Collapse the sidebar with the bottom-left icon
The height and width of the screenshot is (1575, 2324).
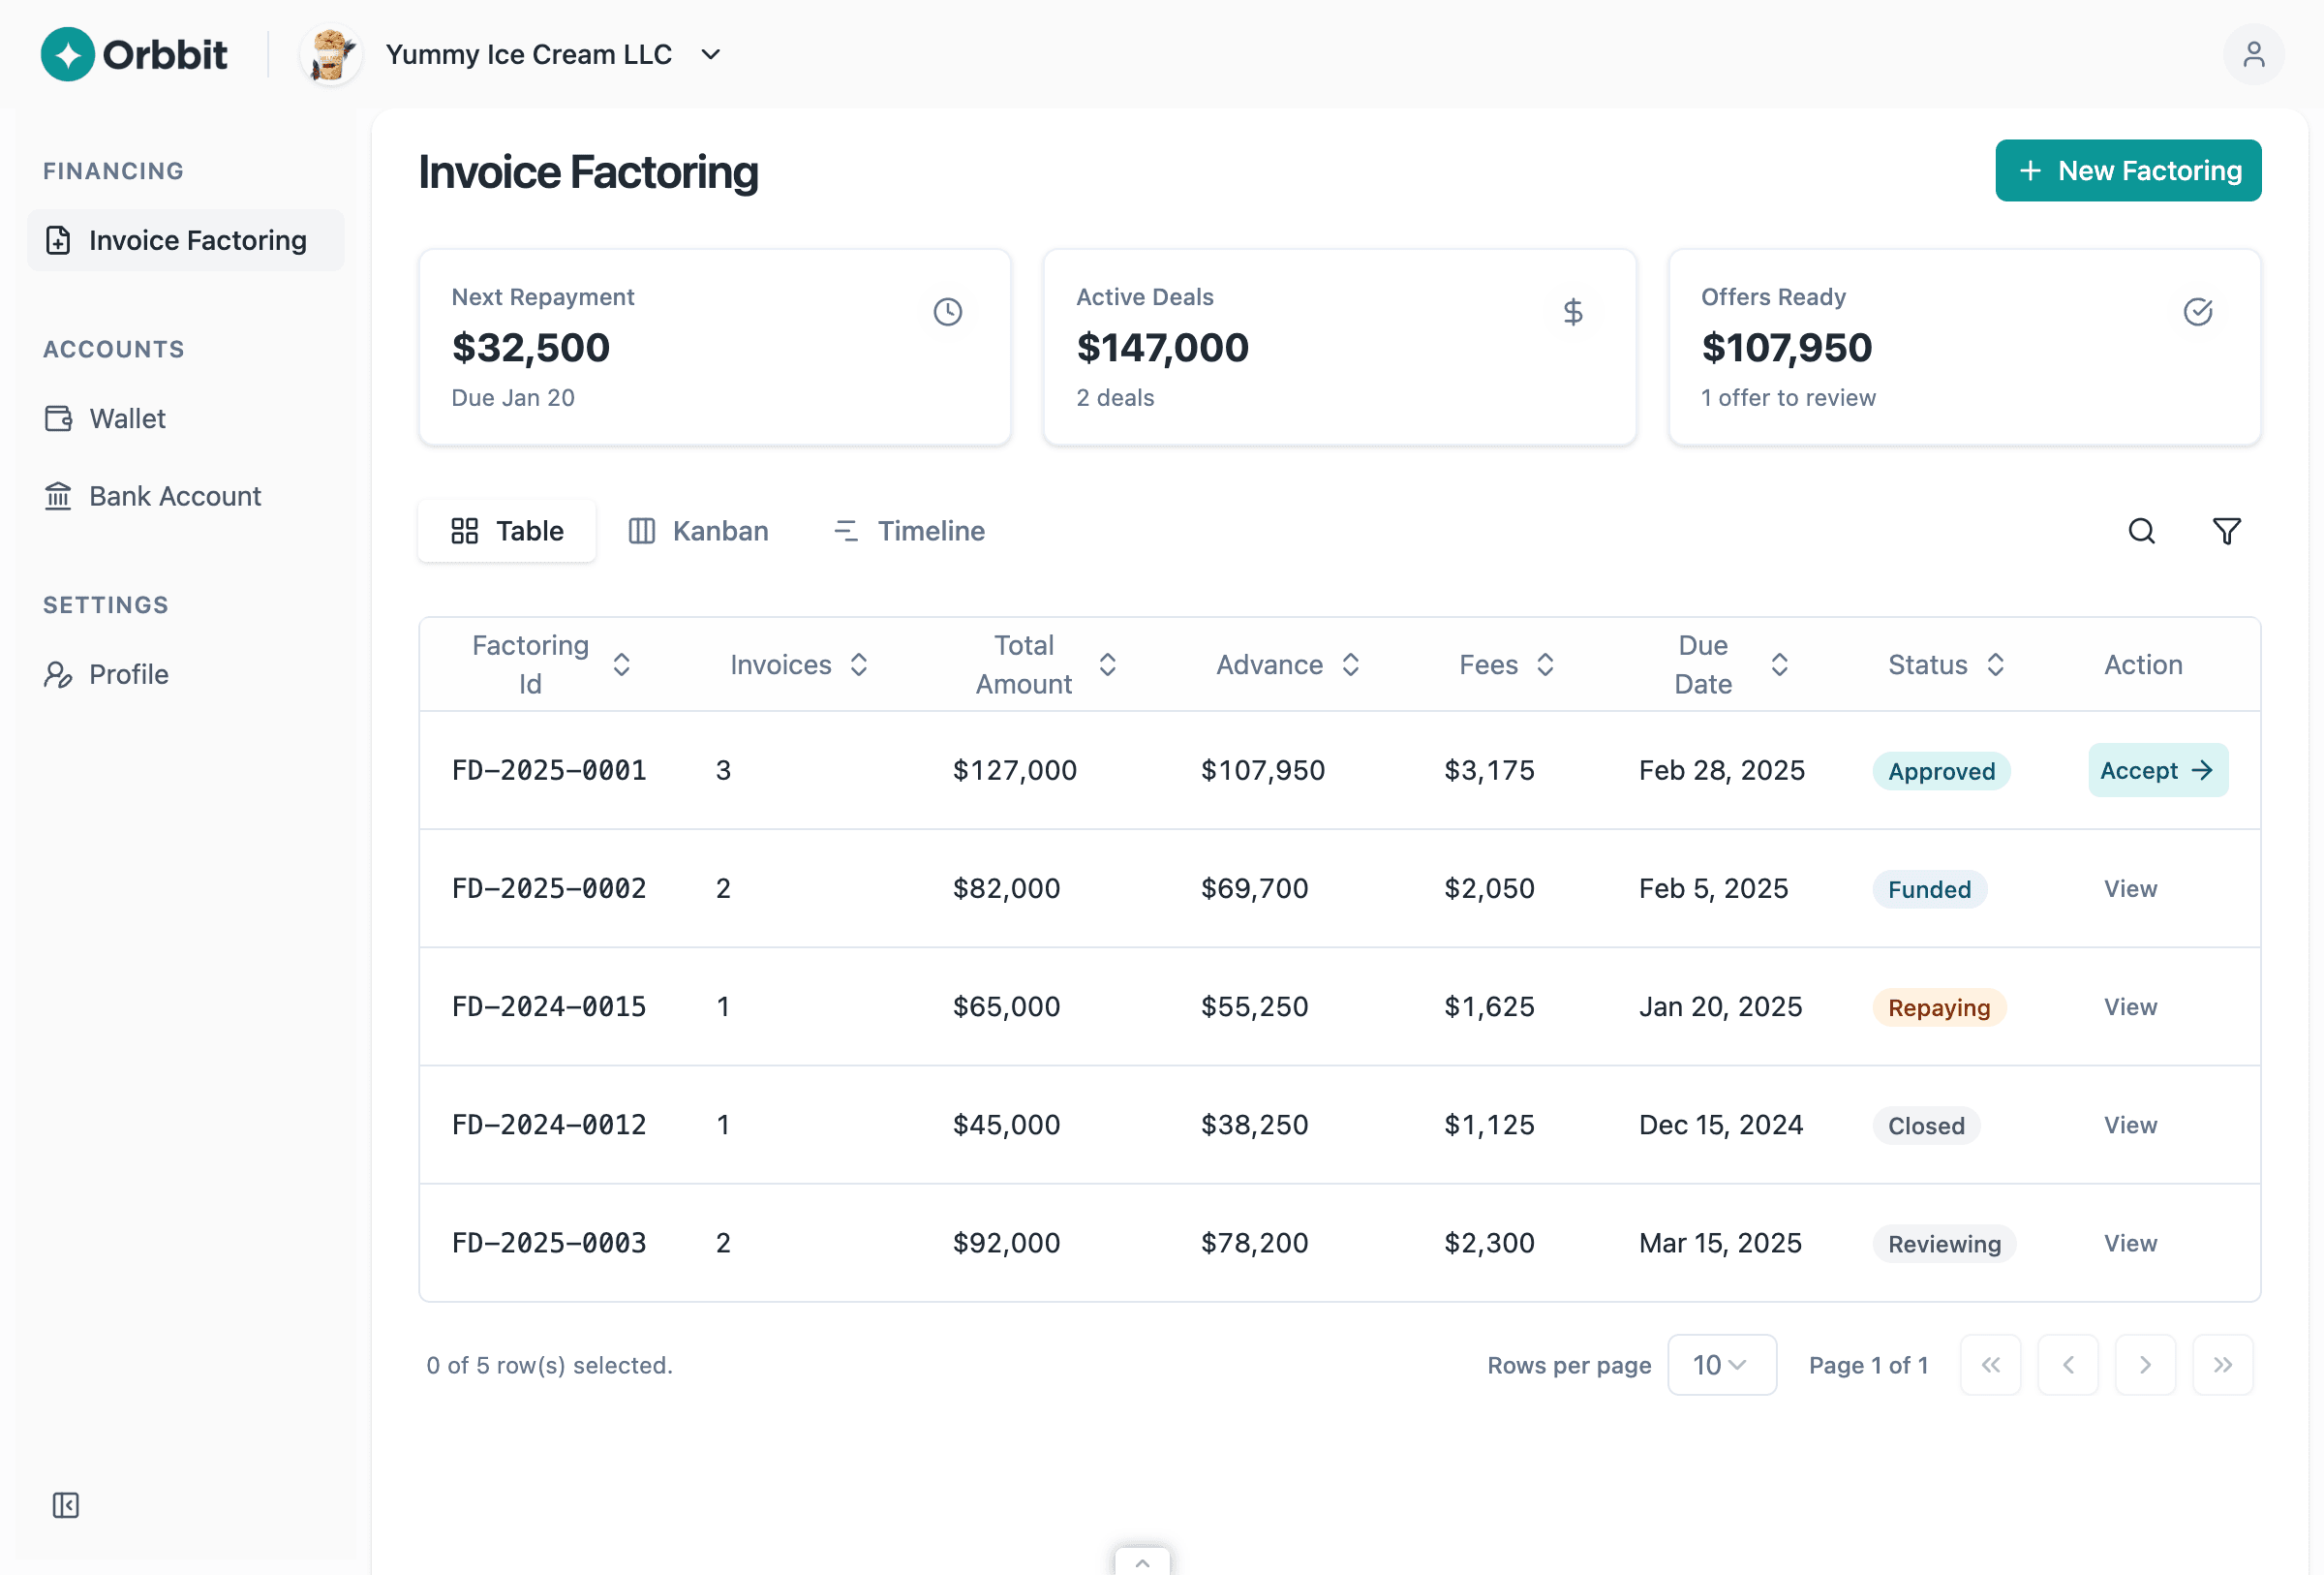66,1505
